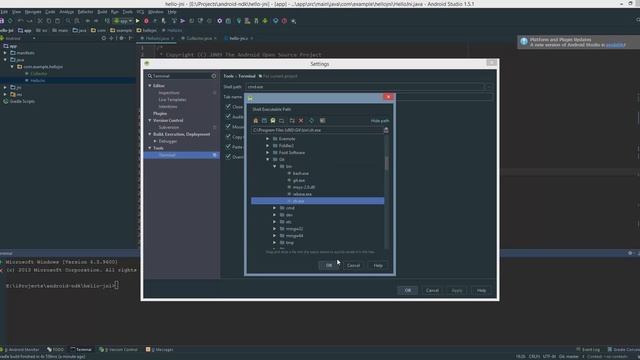The image size is (640, 360).
Task: Click the Cut scissors icon in the main toolbar
Action: pyautogui.click(x=40, y=21)
